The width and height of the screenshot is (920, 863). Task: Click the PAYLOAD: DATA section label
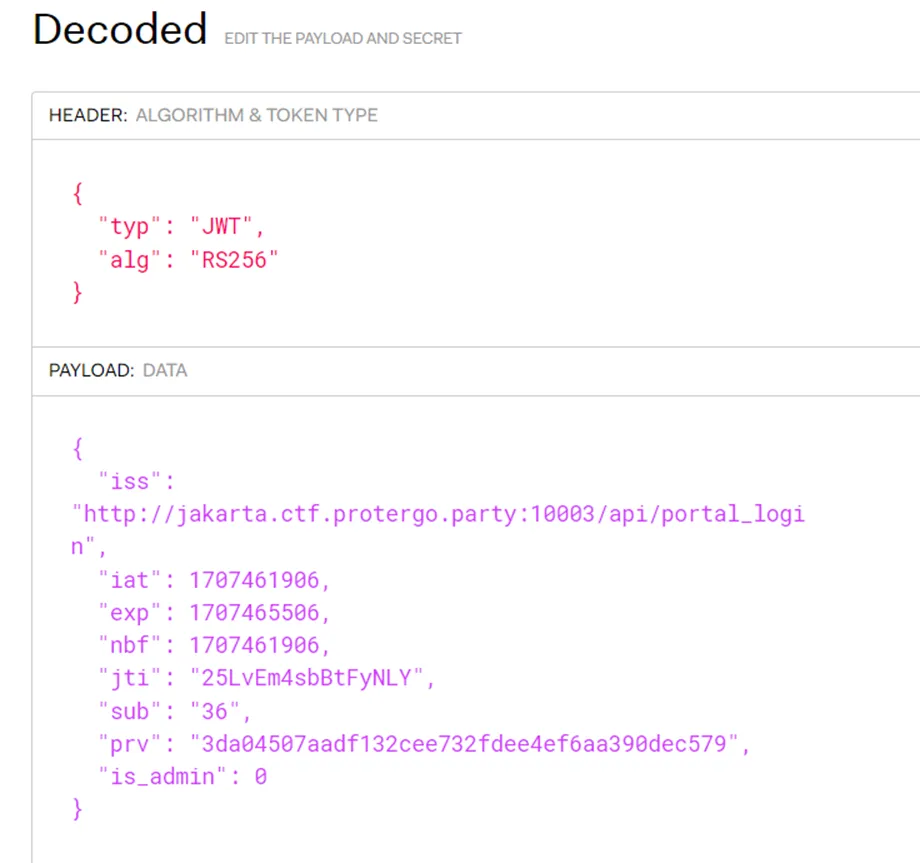(118, 370)
